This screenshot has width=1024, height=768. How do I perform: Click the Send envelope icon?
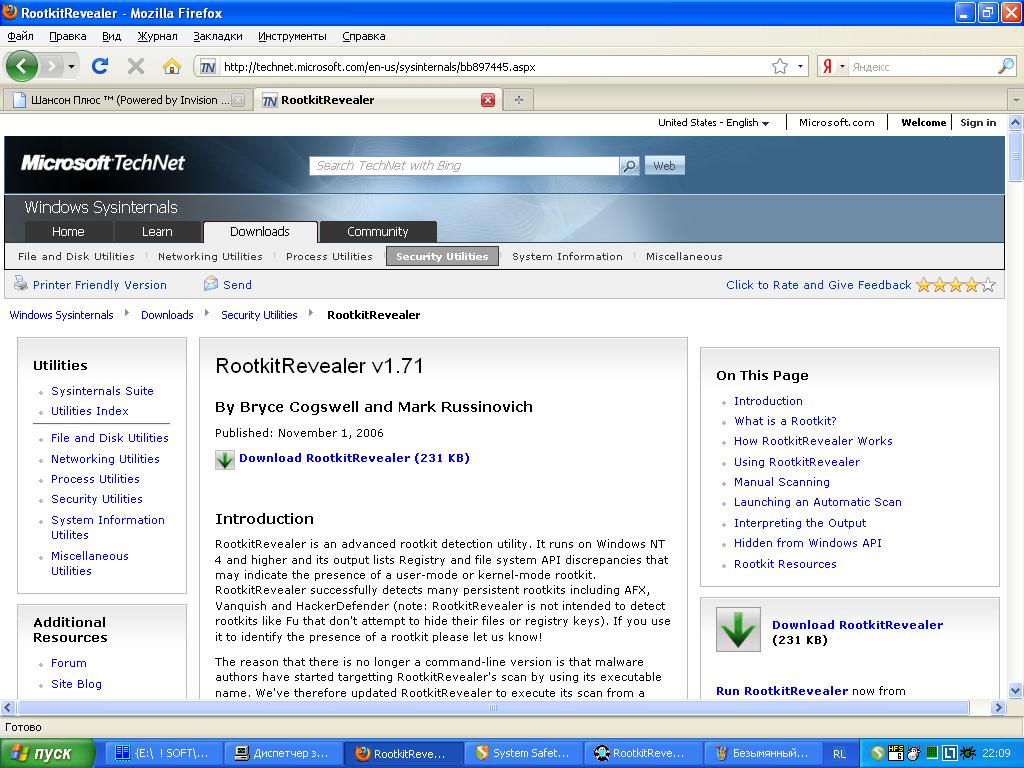pos(211,284)
